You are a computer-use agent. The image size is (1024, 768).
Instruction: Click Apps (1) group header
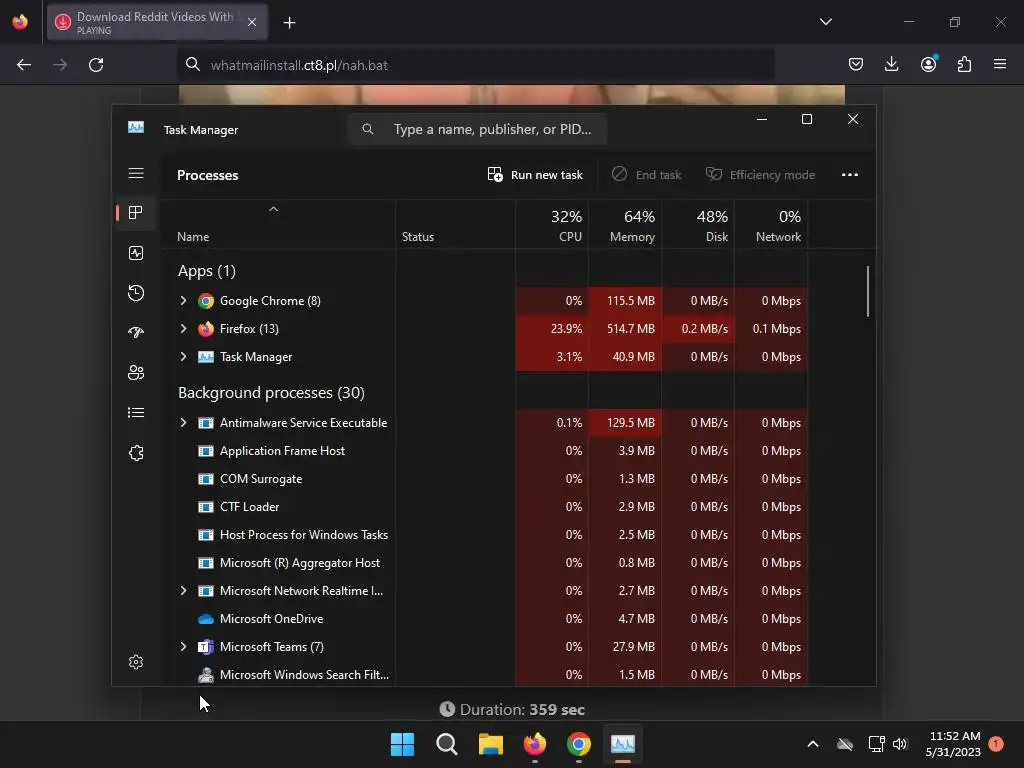(x=206, y=270)
